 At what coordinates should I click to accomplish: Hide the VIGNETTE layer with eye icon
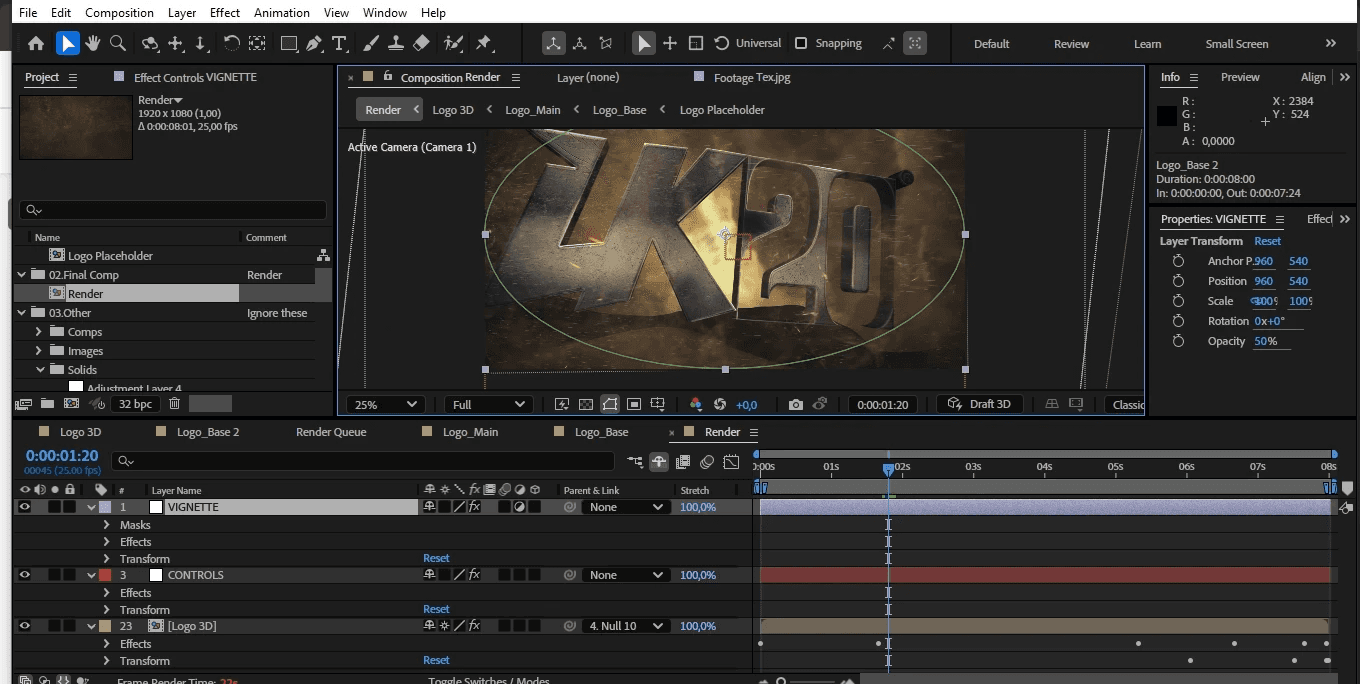click(25, 507)
